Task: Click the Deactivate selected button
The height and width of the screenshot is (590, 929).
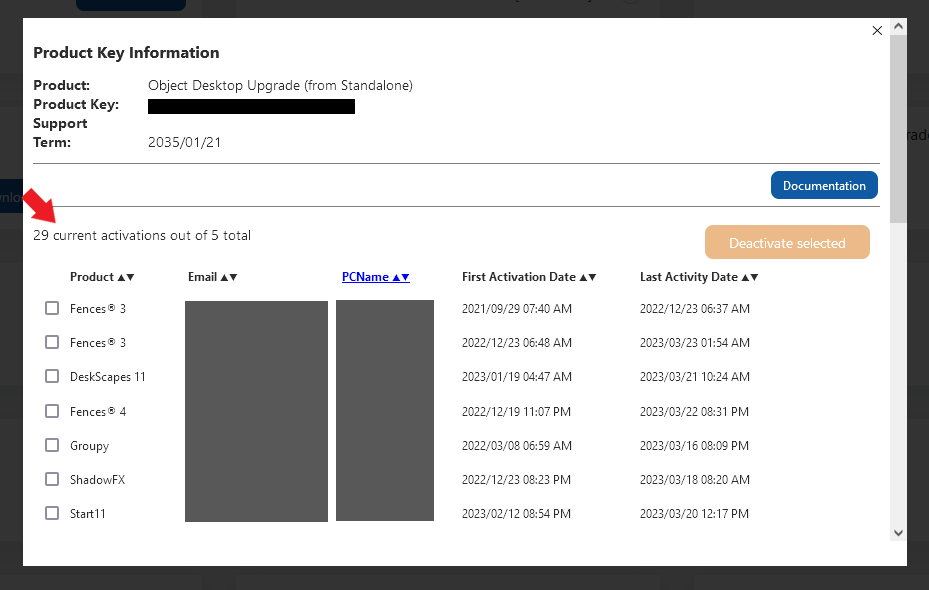Action: [x=787, y=242]
